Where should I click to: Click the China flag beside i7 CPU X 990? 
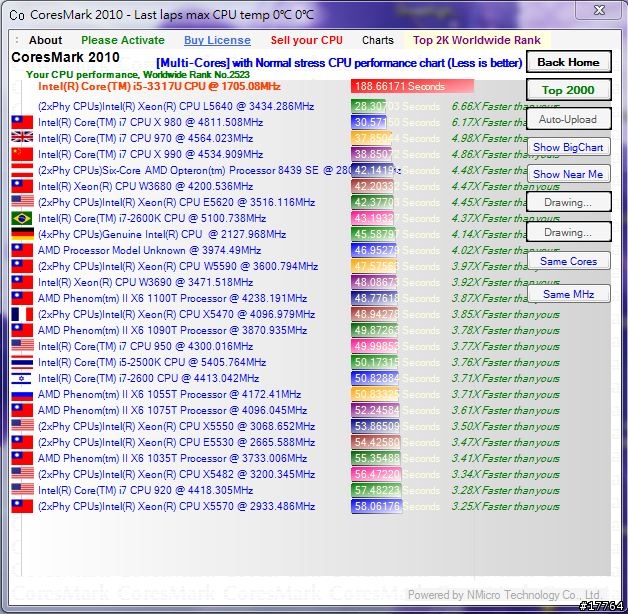point(22,154)
